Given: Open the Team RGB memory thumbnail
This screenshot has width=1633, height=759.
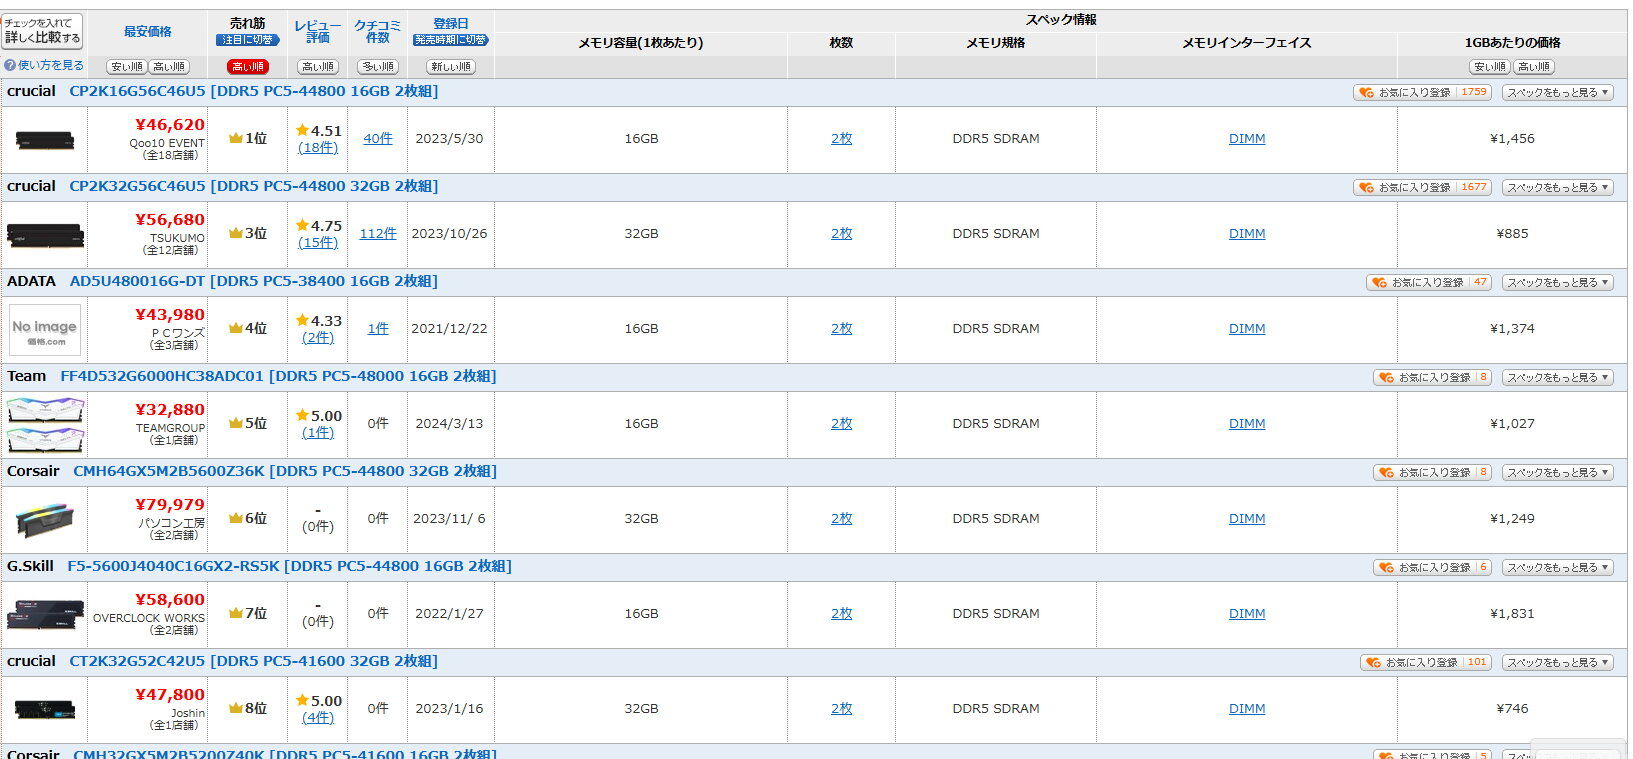Looking at the screenshot, I should coord(45,425).
